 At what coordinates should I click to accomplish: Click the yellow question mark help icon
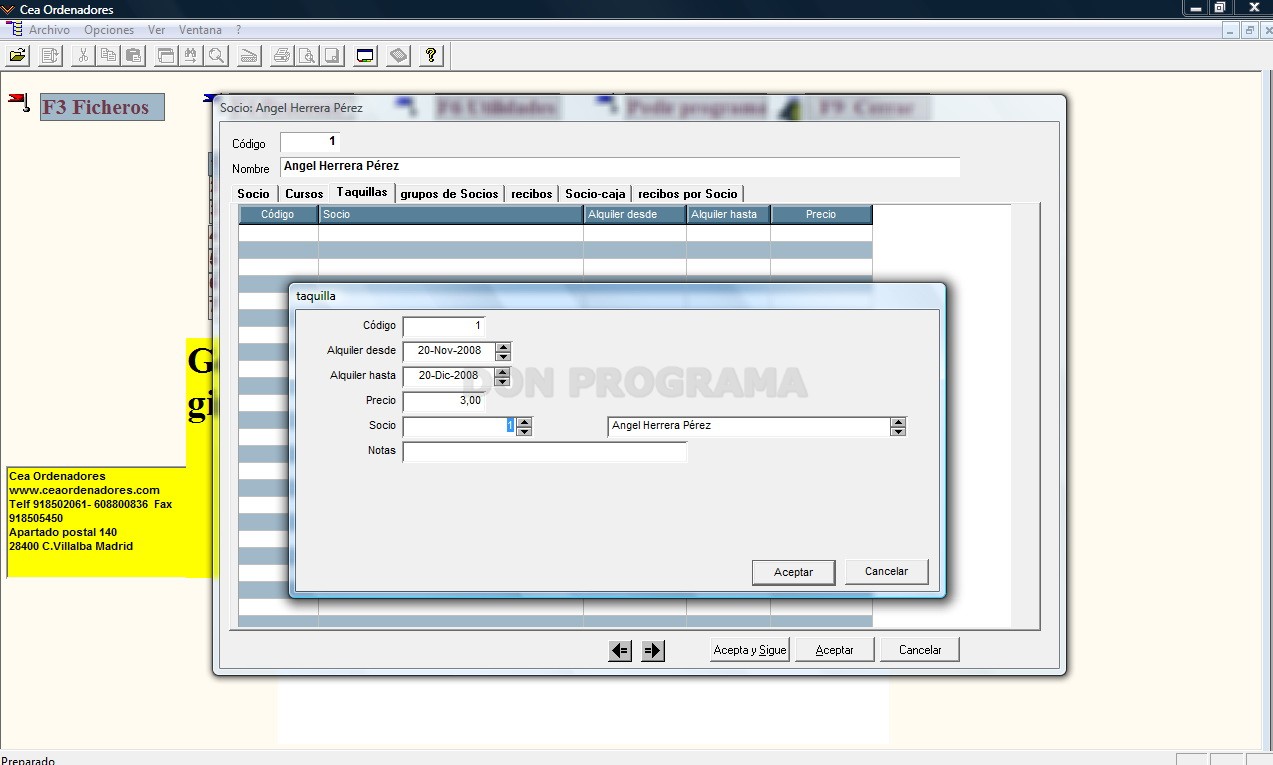point(431,56)
